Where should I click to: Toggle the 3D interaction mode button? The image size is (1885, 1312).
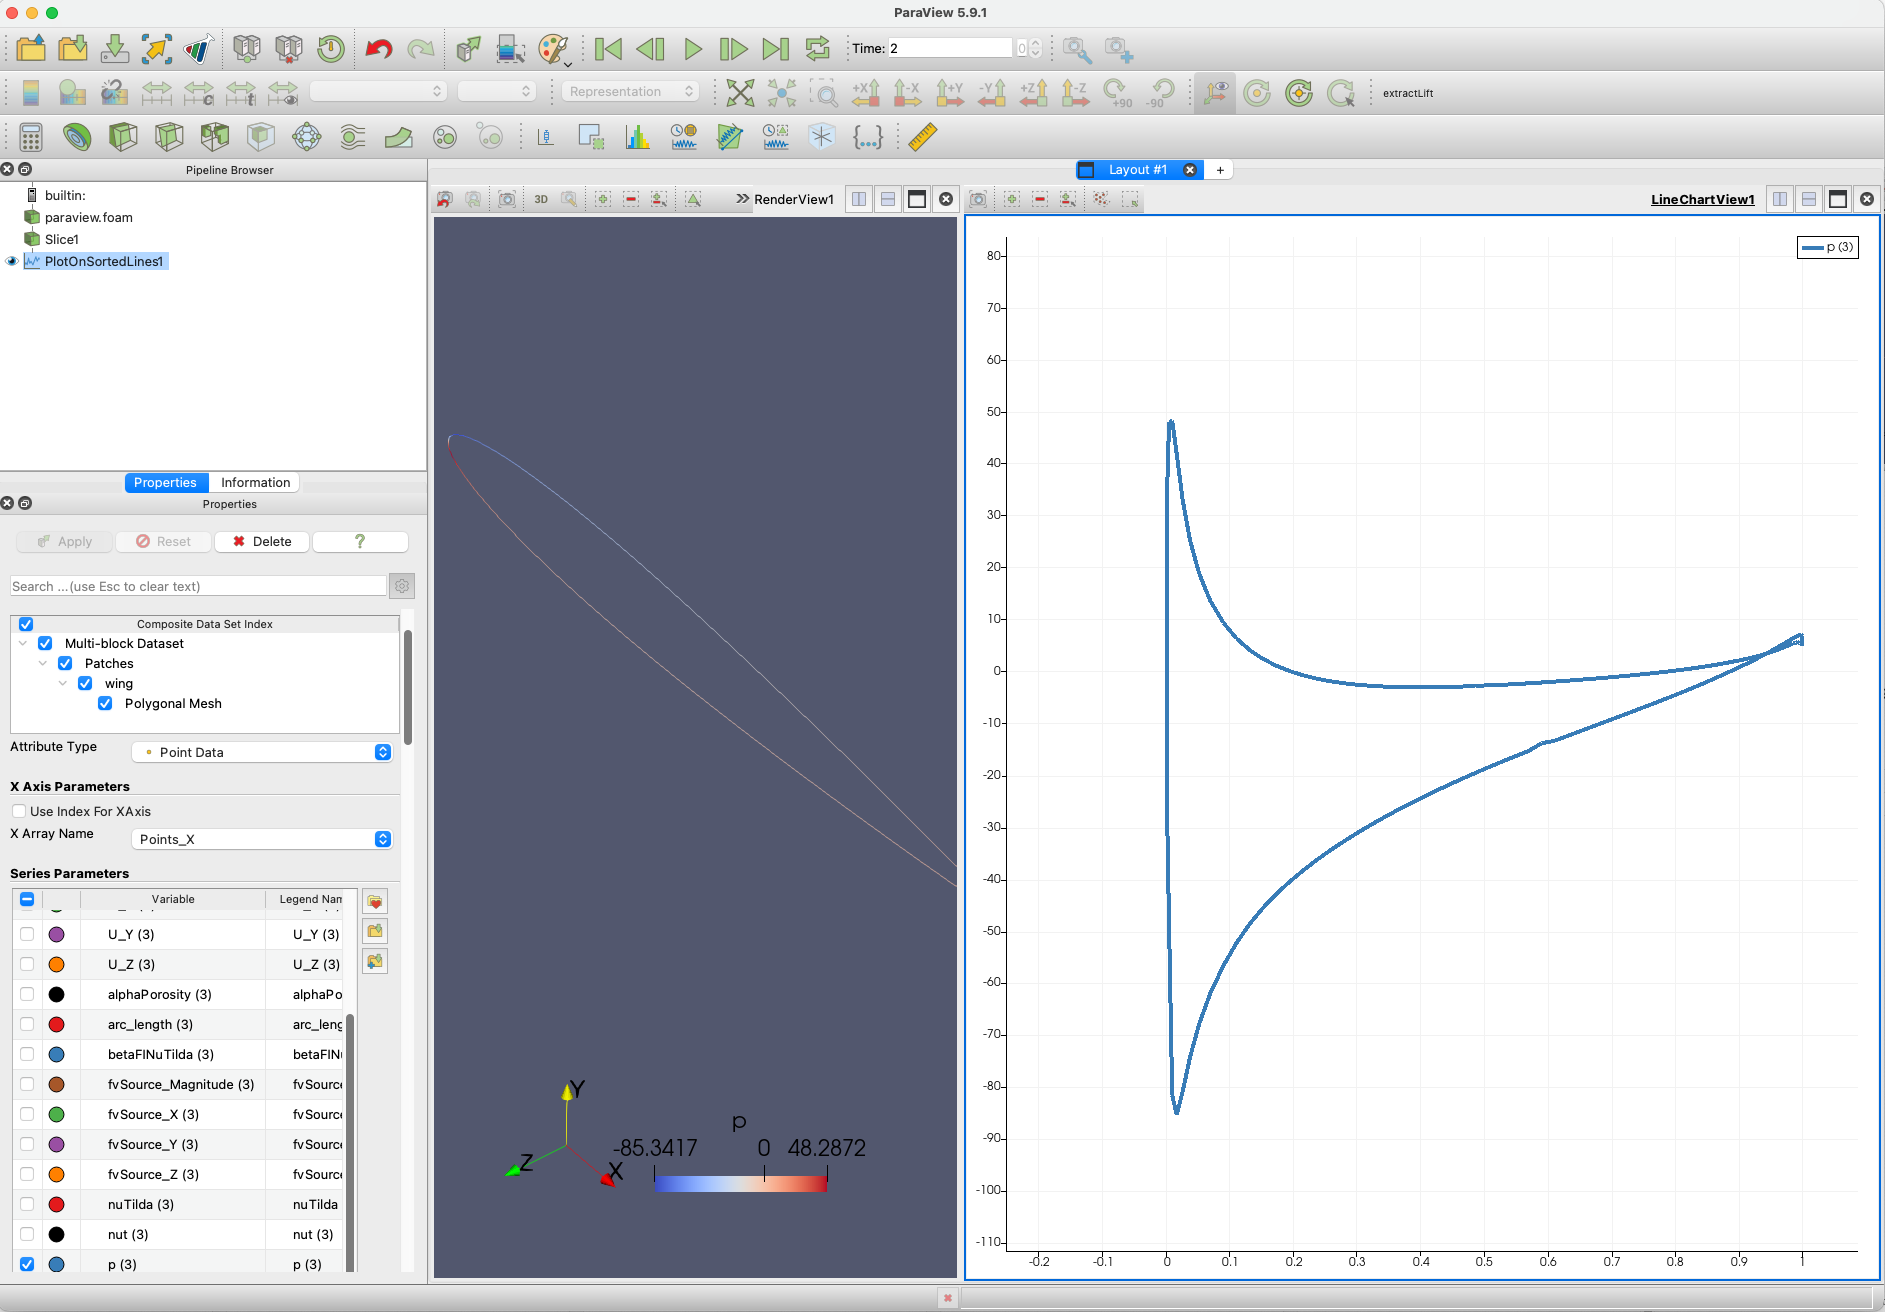tap(541, 199)
